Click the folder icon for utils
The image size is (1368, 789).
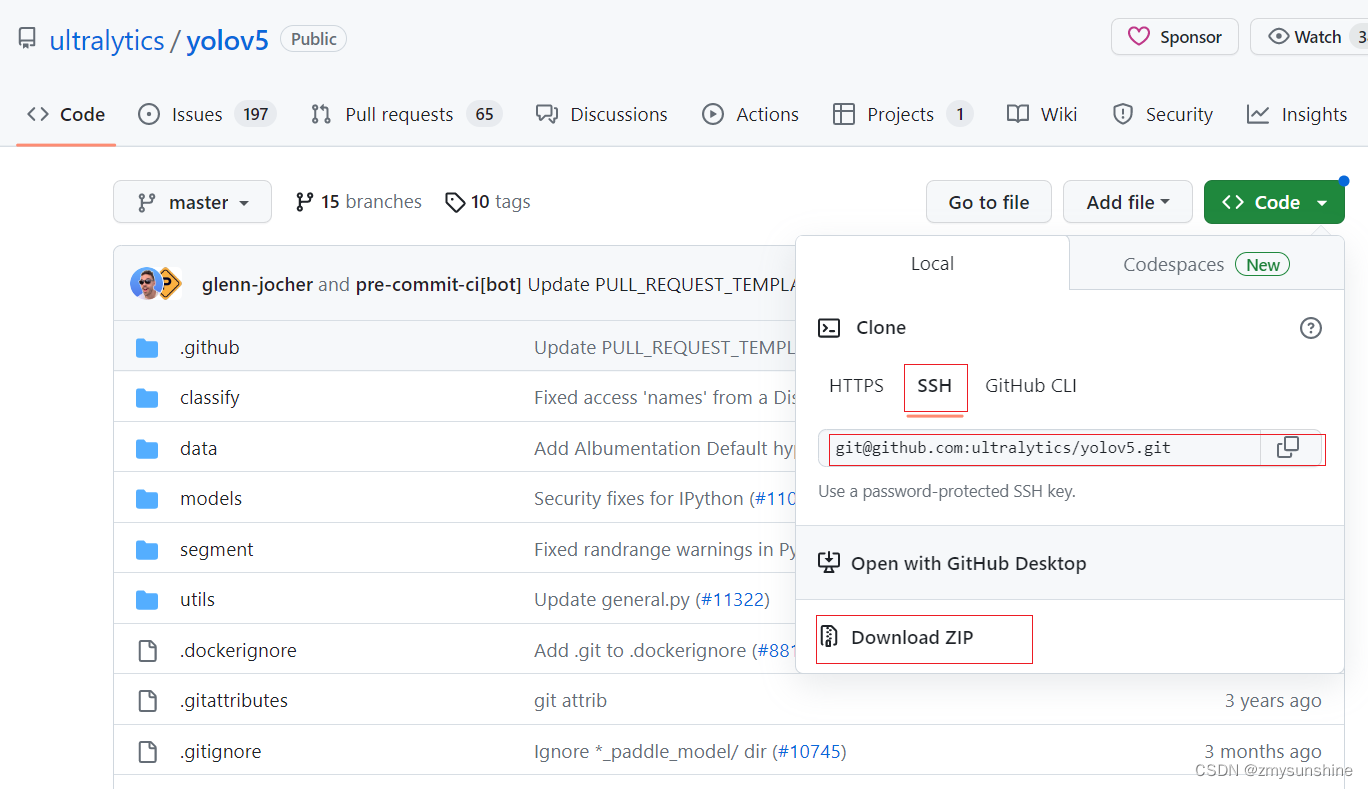click(147, 600)
